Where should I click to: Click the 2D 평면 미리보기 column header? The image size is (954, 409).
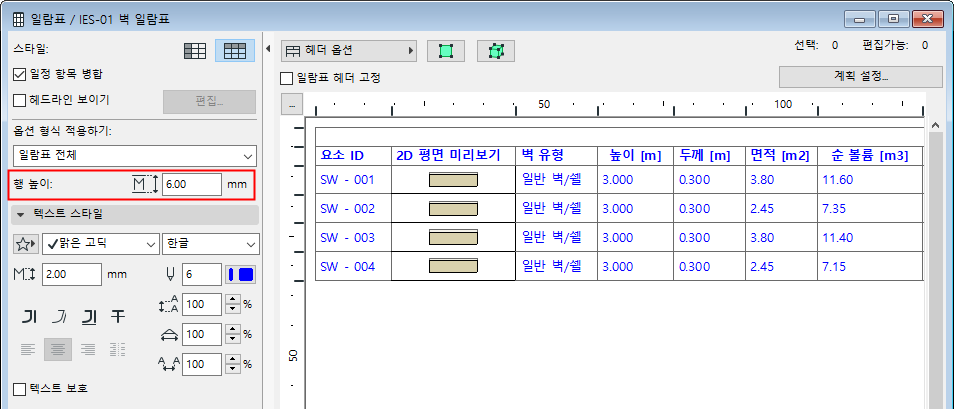tap(453, 155)
